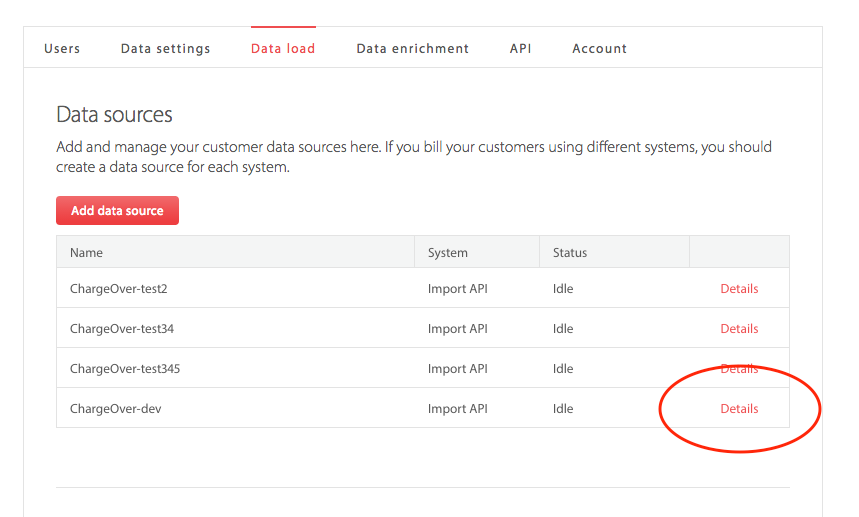
Task: Click the Name column header
Action: (x=86, y=252)
